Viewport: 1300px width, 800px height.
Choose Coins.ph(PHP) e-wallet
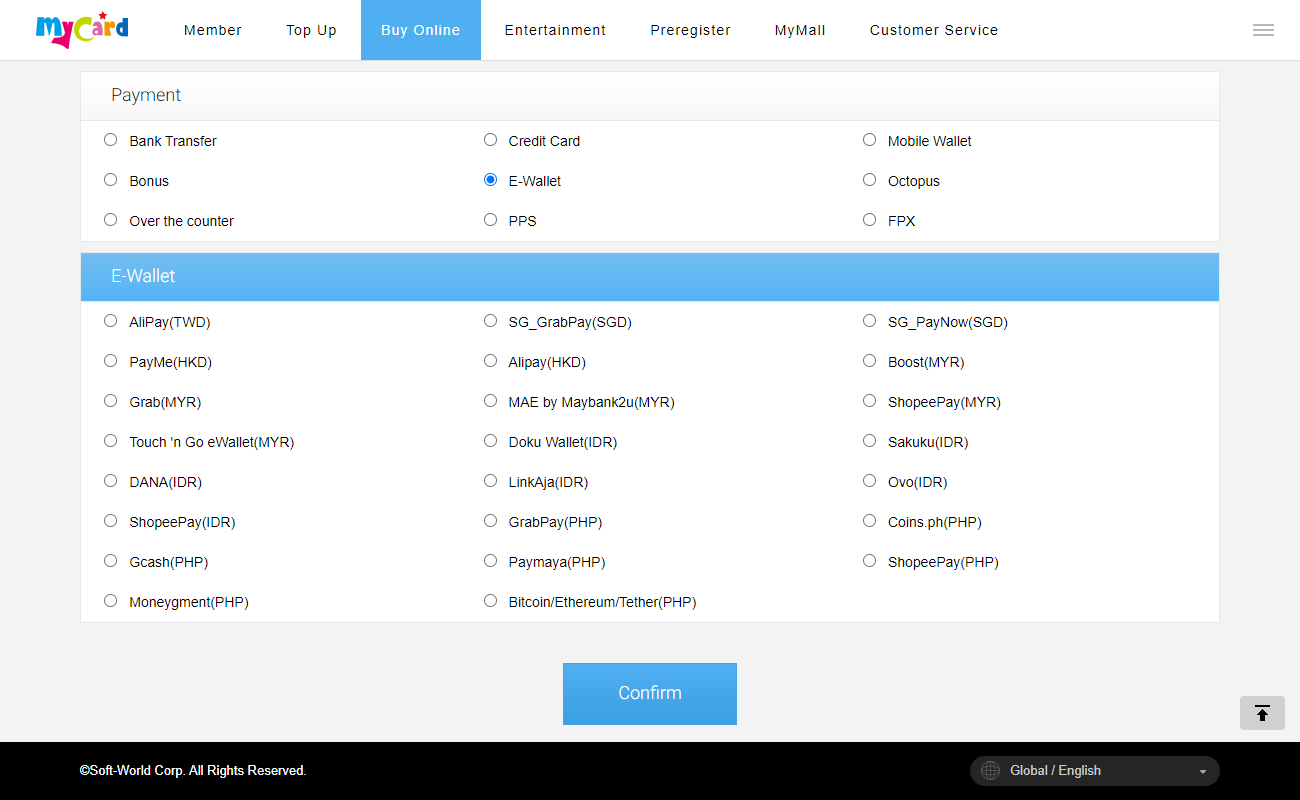click(x=870, y=521)
